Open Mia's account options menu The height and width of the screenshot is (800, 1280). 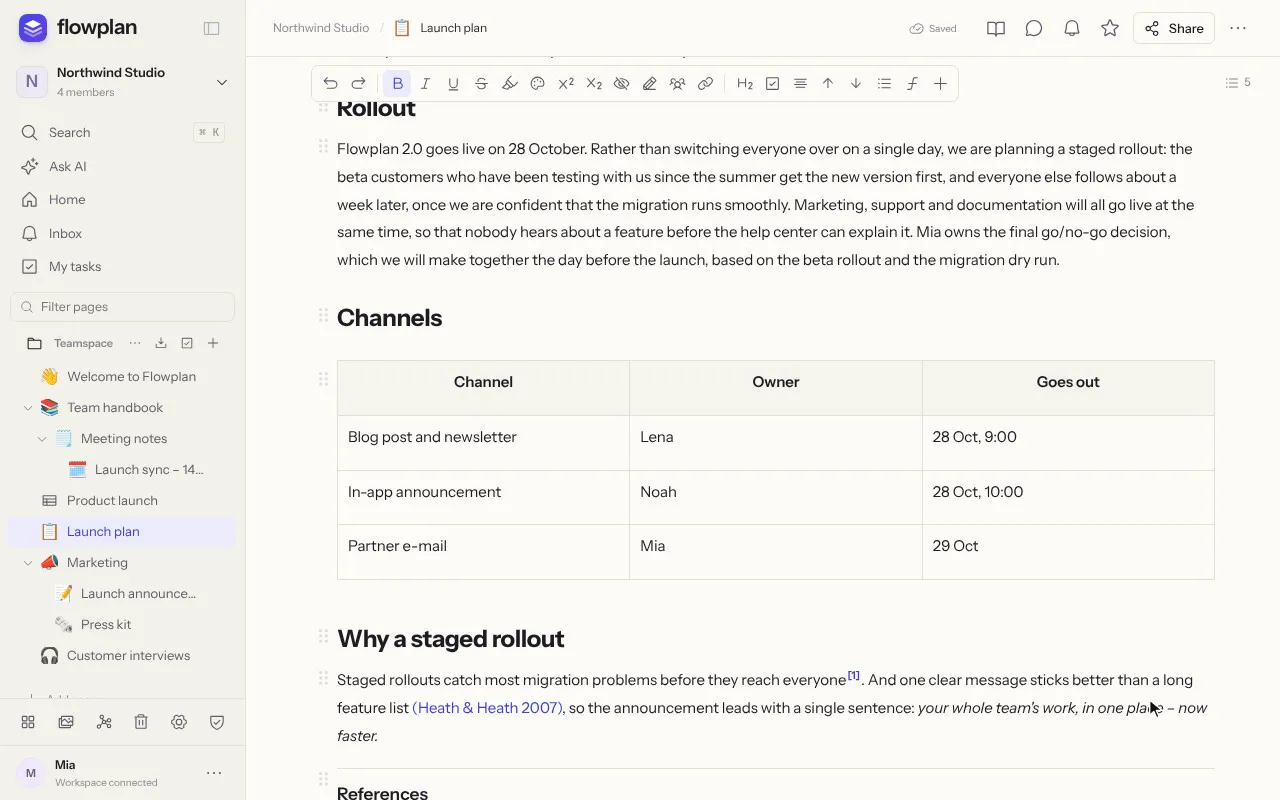pyautogui.click(x=213, y=773)
